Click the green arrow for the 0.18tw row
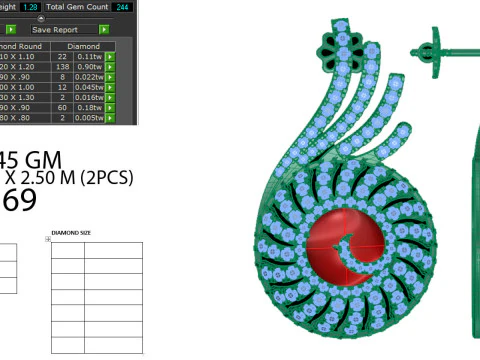The height and width of the screenshot is (360, 480). coord(110,108)
